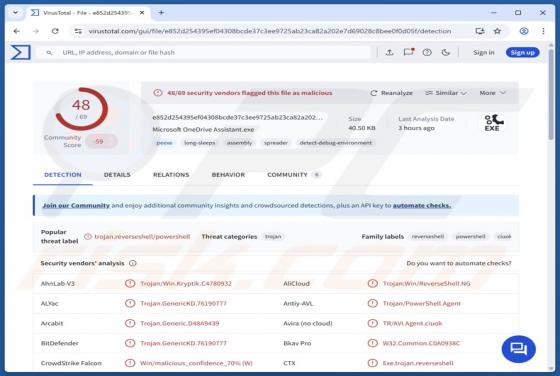Bookmark this page with the star icon
Viewport: 560px width, 376px height.
coord(497,31)
